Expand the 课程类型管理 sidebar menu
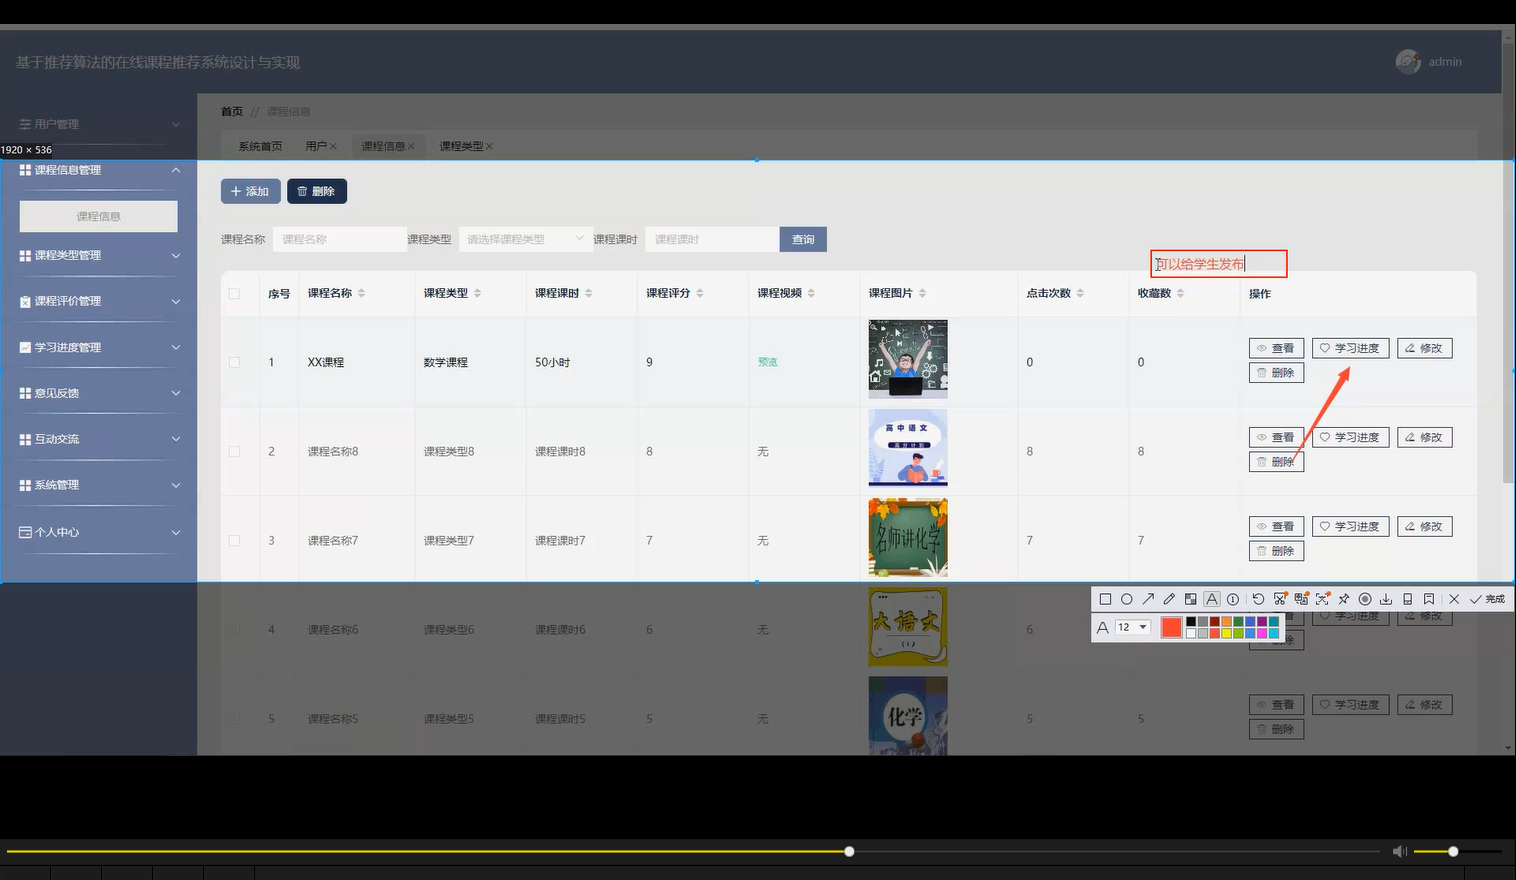 [99, 255]
